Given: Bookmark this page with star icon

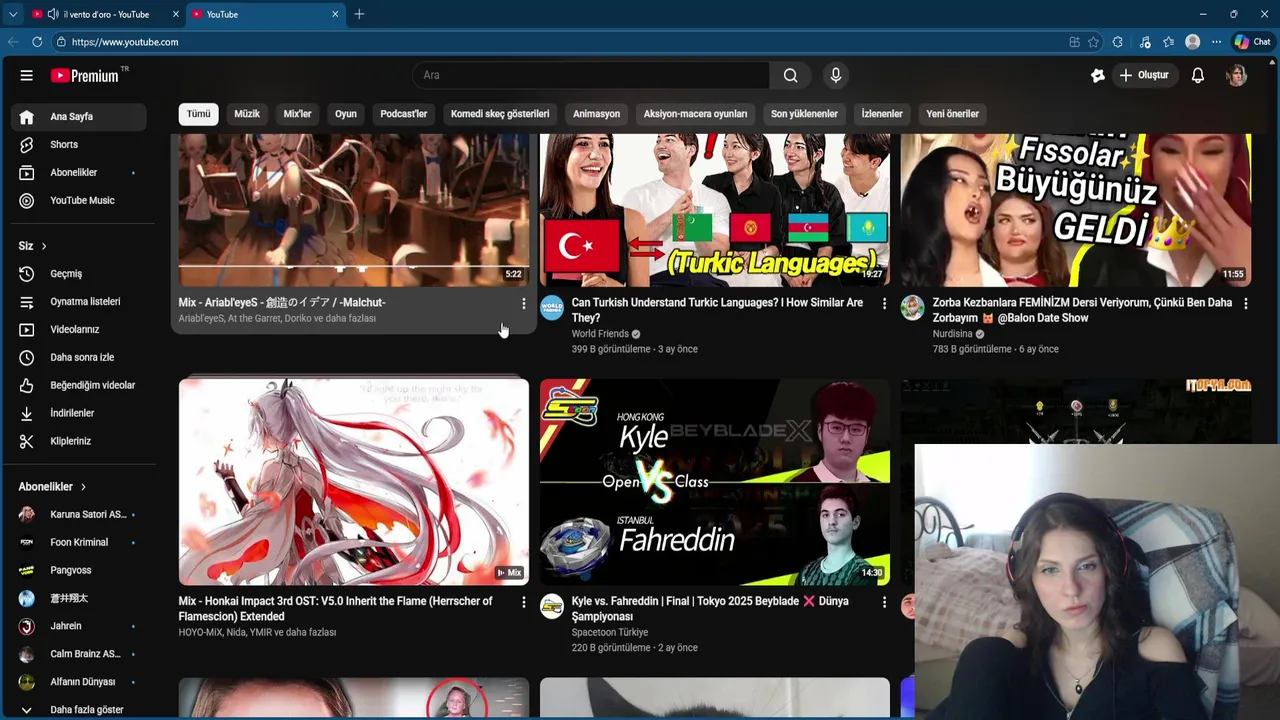Looking at the screenshot, I should coord(1093,42).
